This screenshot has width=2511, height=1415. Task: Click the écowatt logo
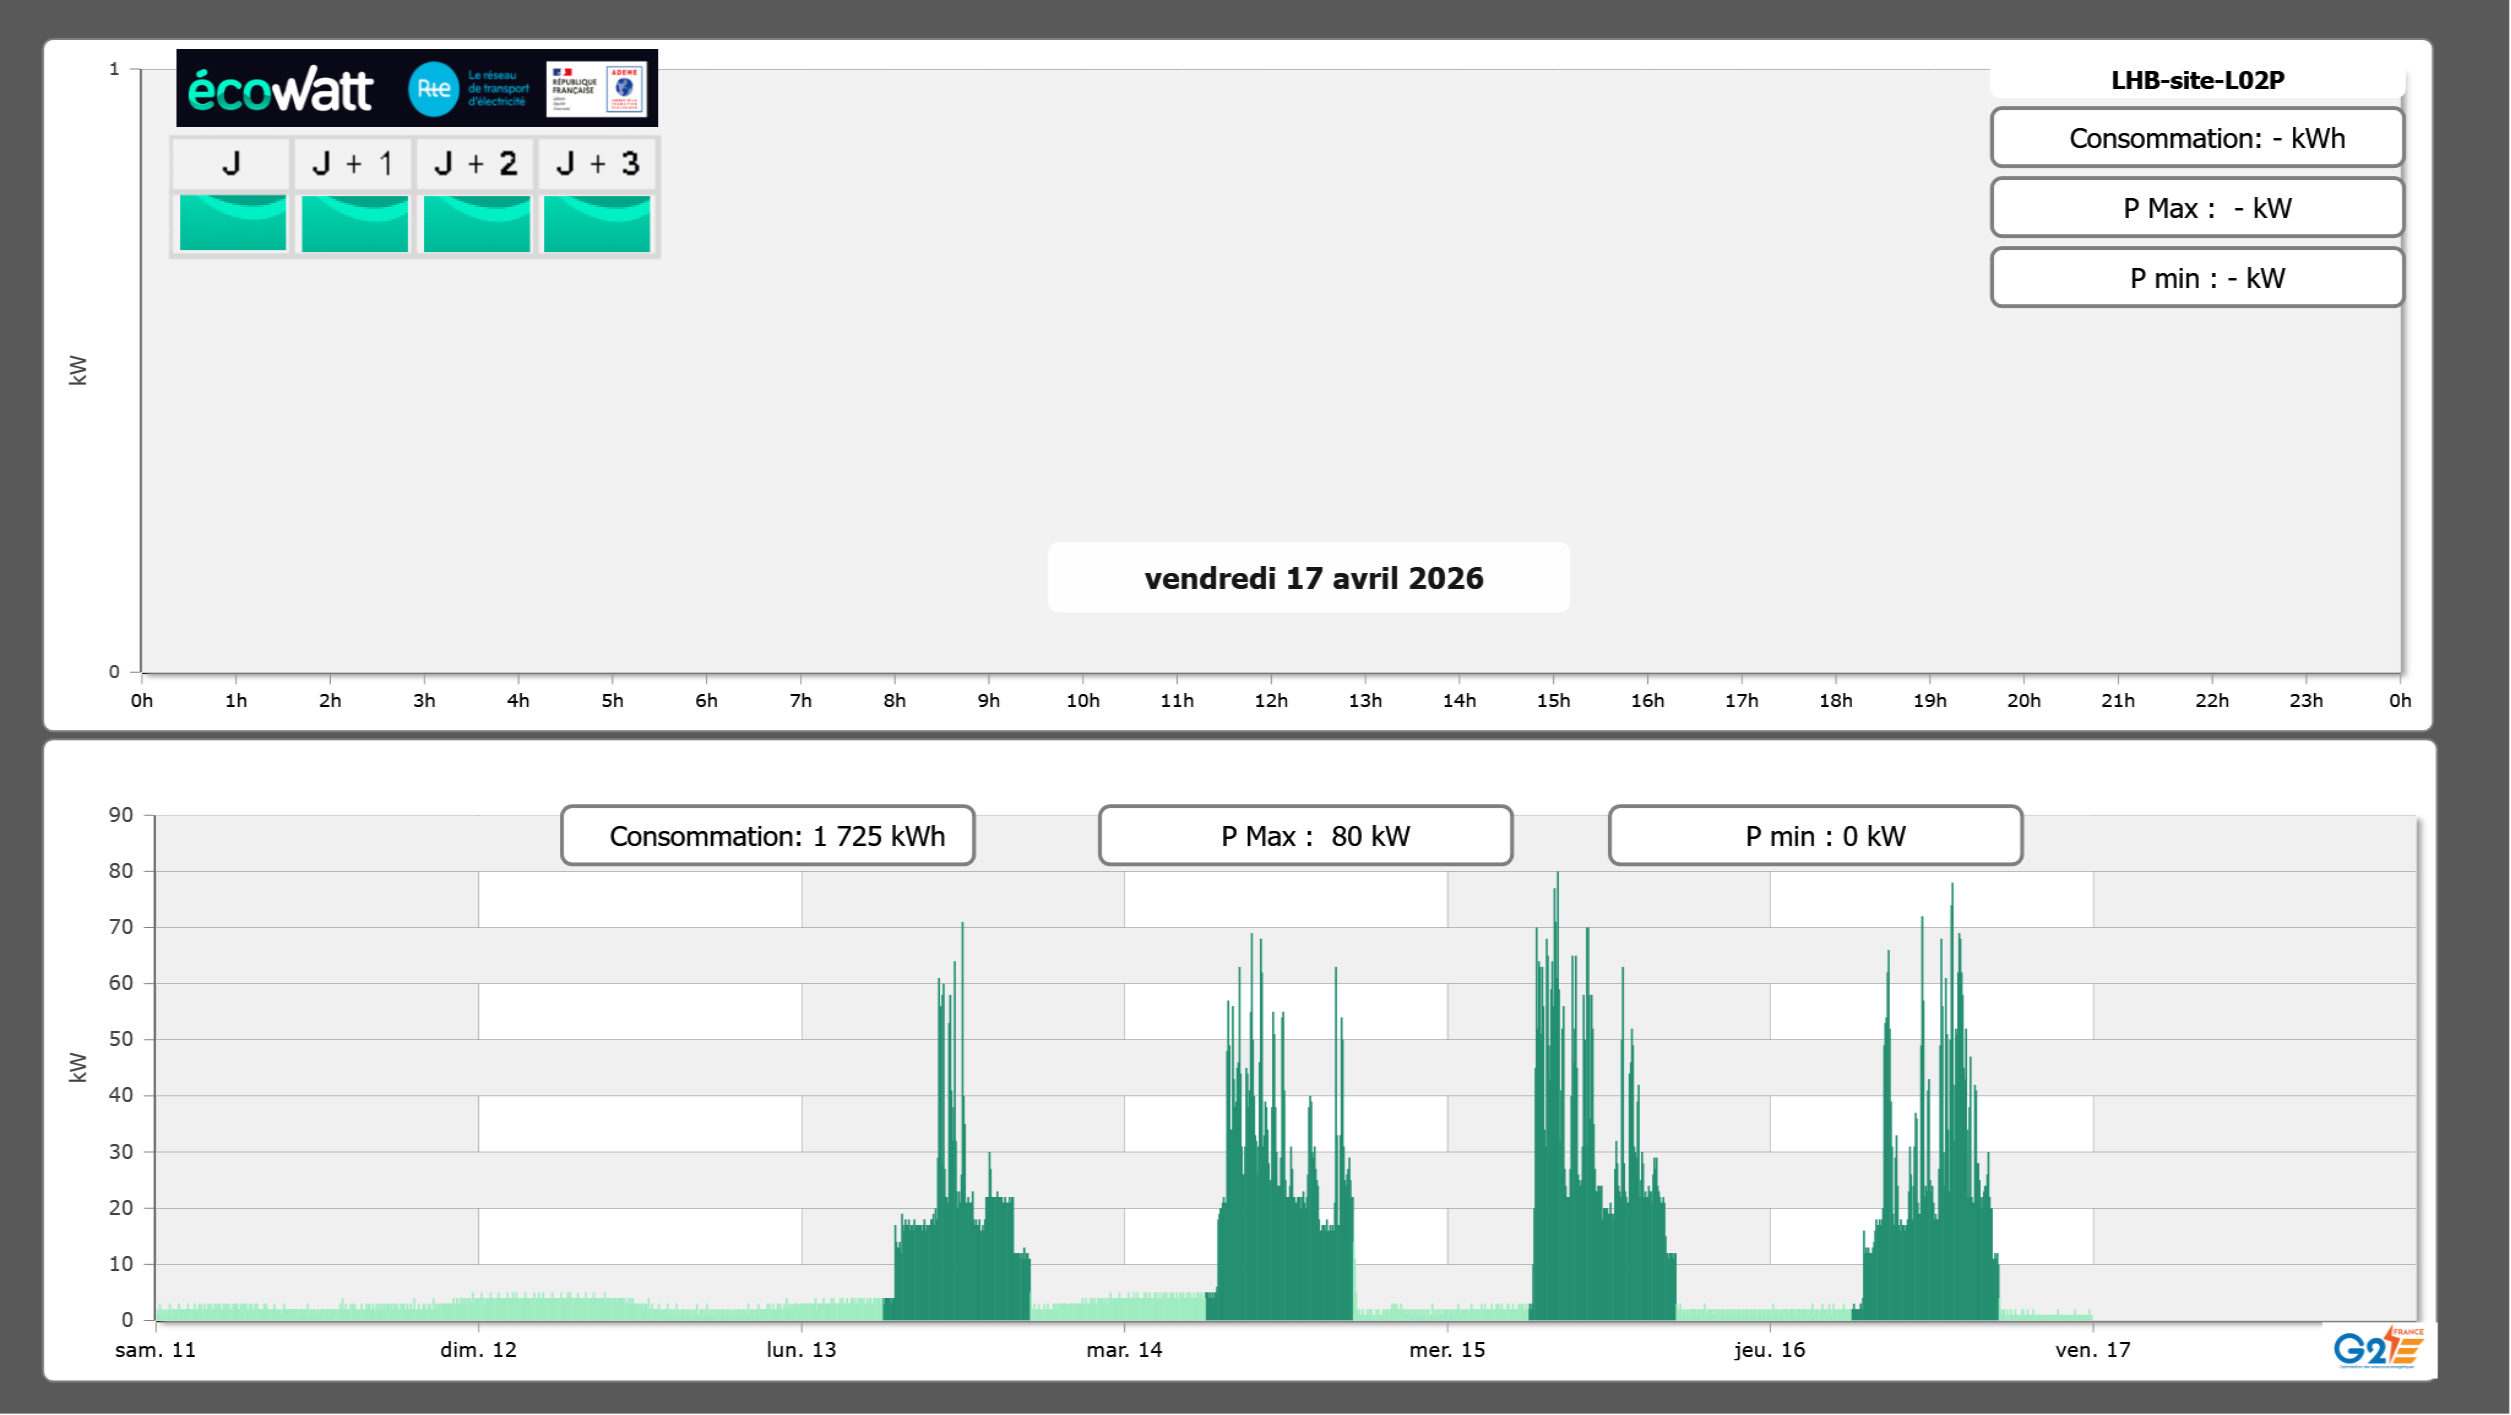coord(280,90)
